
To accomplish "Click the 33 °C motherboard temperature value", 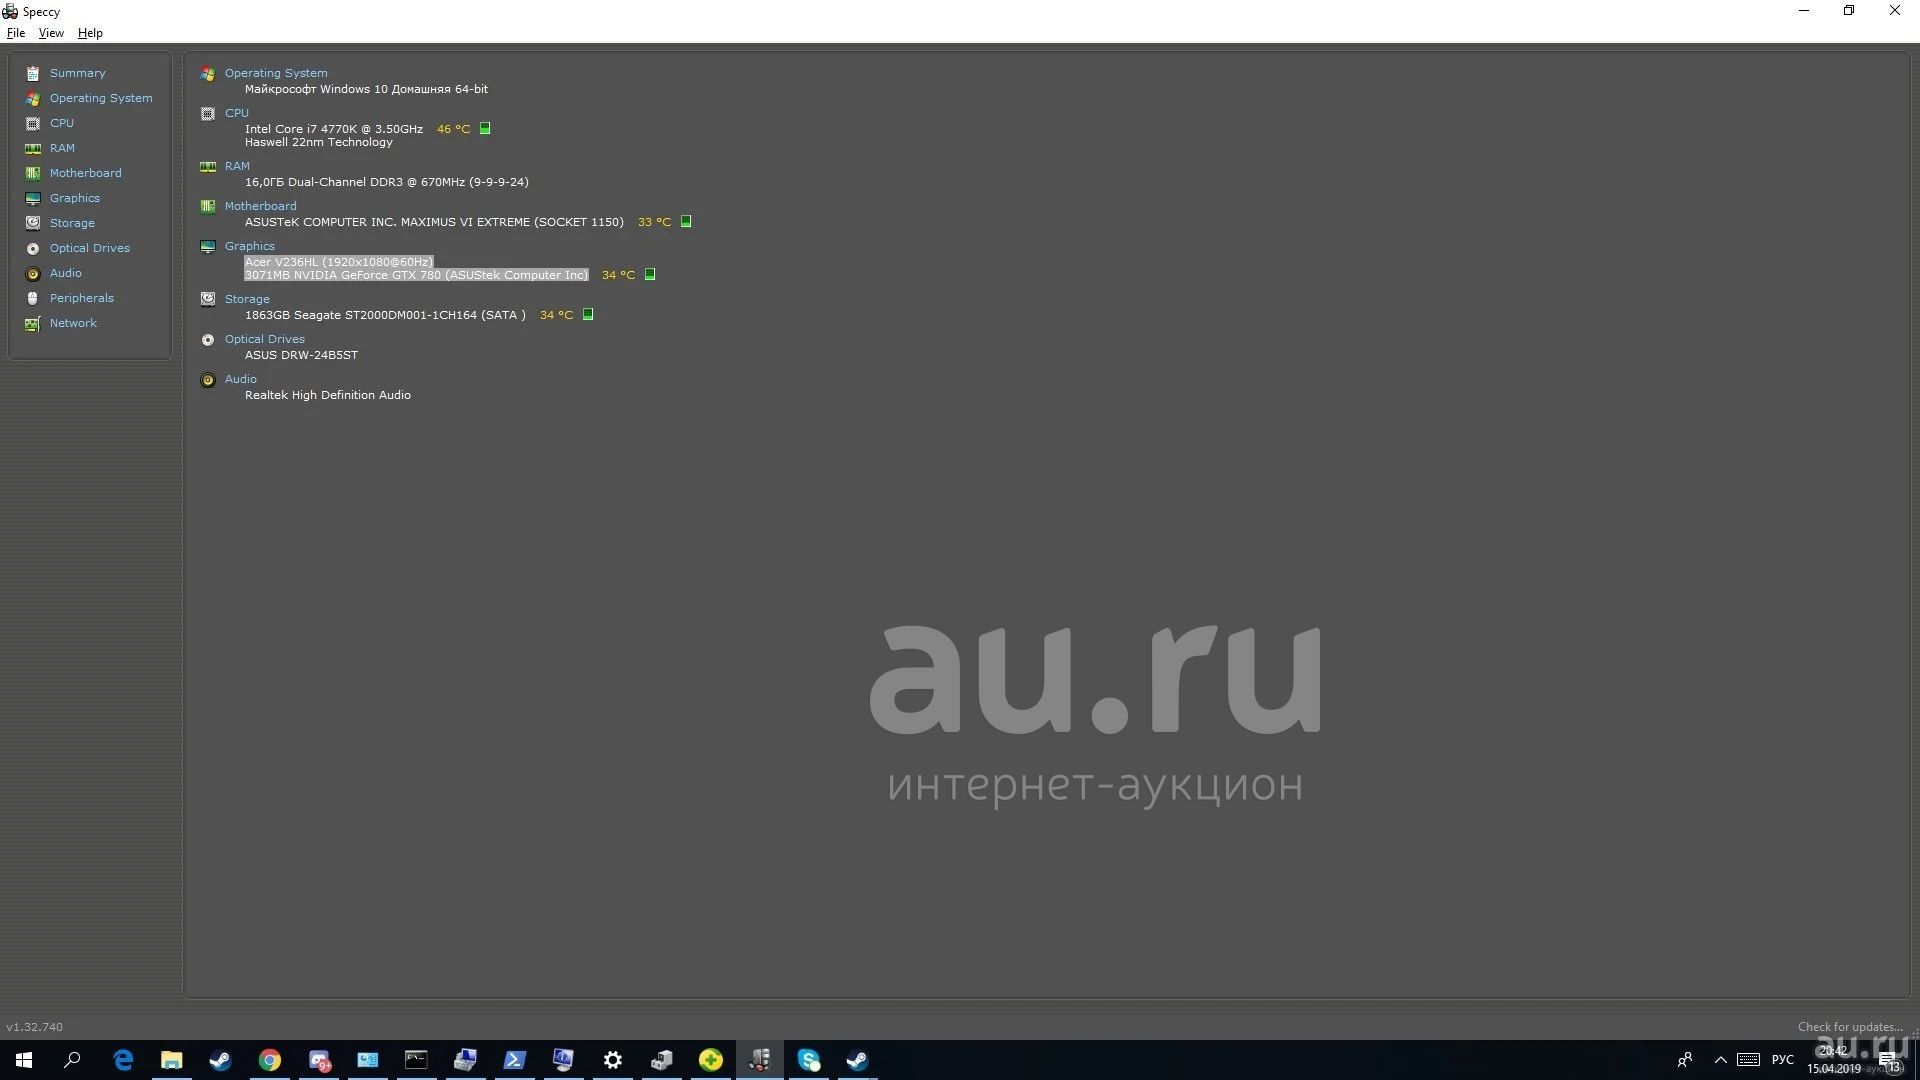I will pyautogui.click(x=654, y=222).
